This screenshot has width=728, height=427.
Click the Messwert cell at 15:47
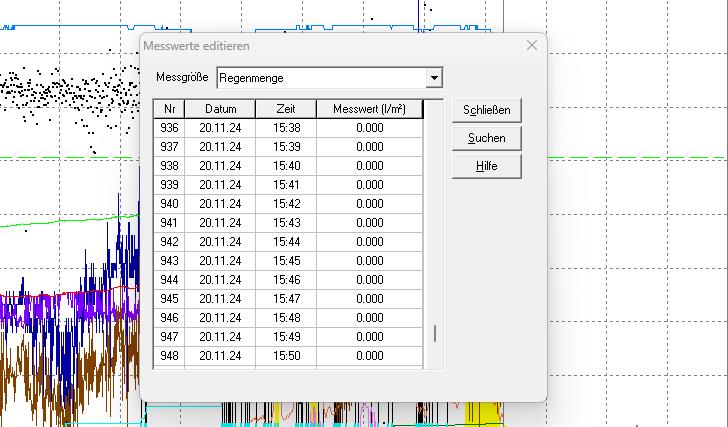coord(369,299)
